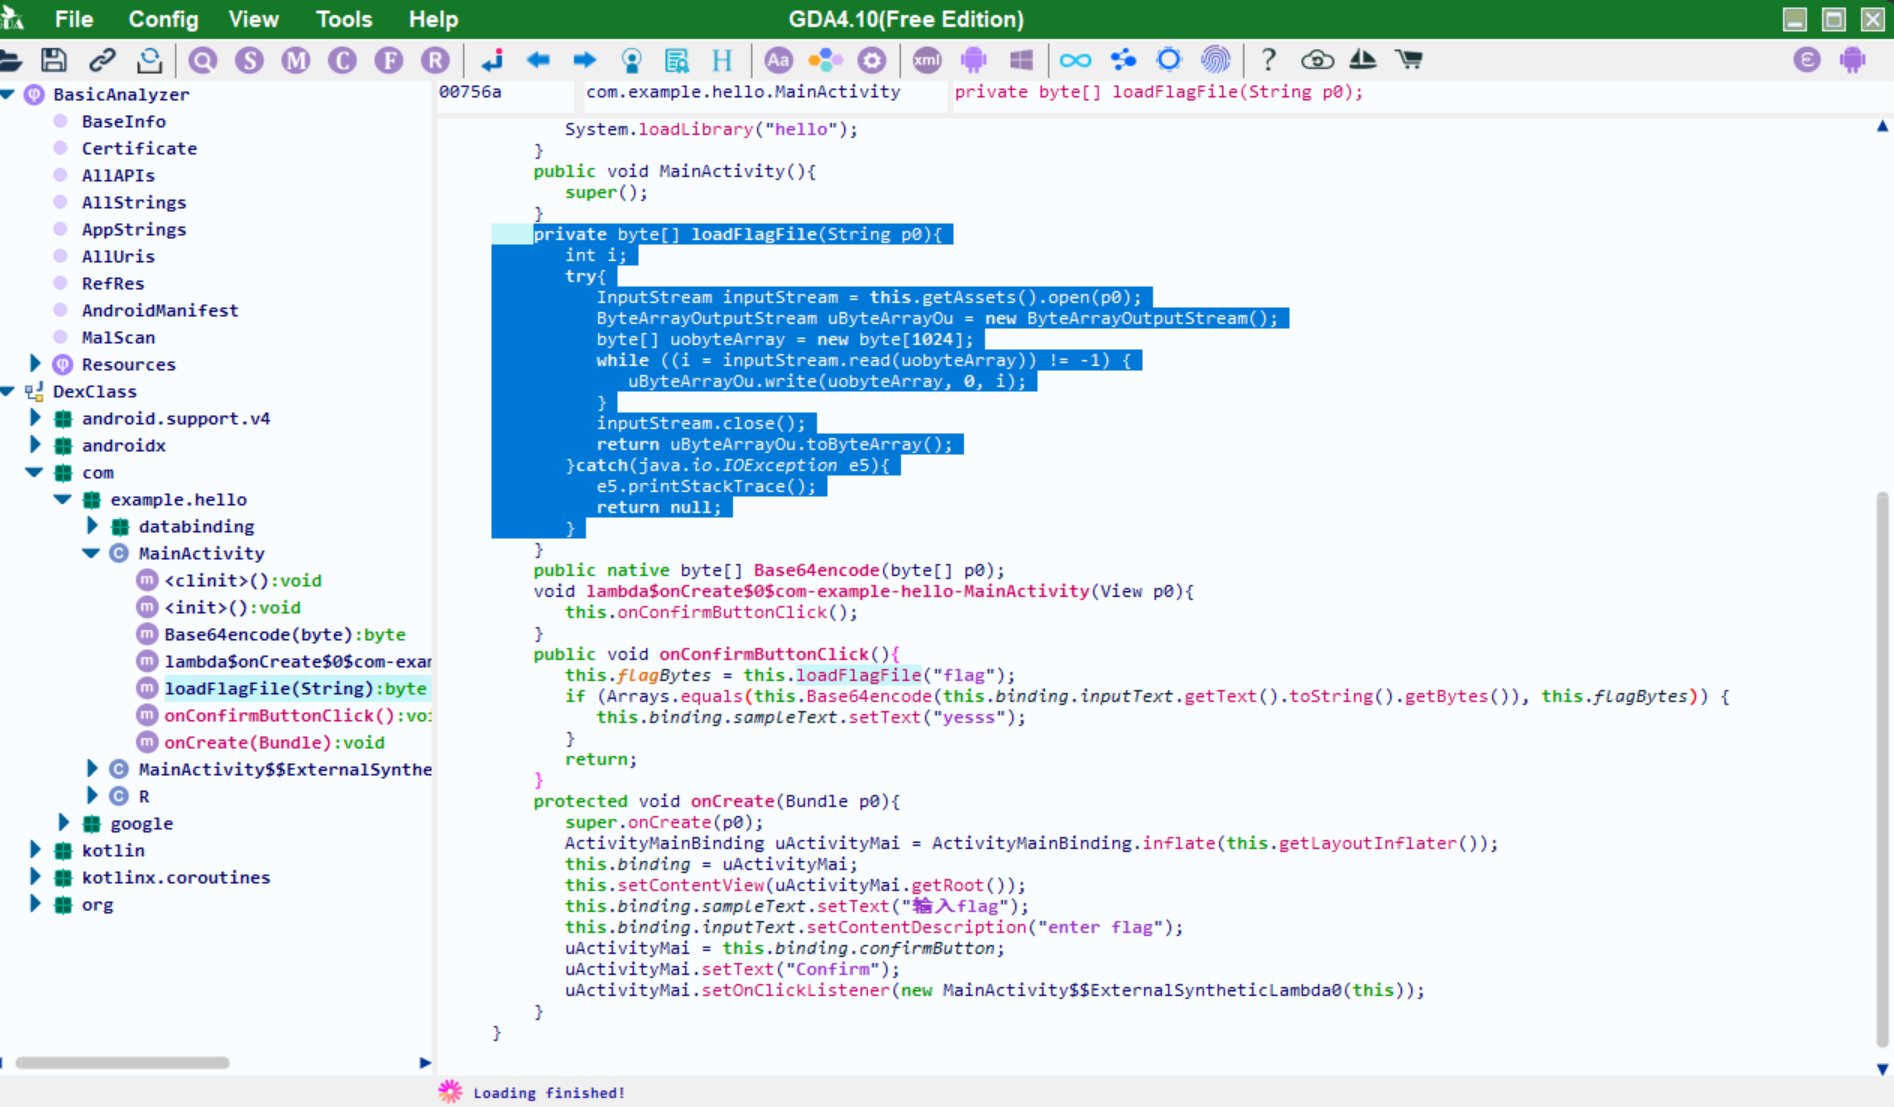Collapse the MainActivity class node
Viewport: 1894px width, 1107px height.
pos(91,553)
